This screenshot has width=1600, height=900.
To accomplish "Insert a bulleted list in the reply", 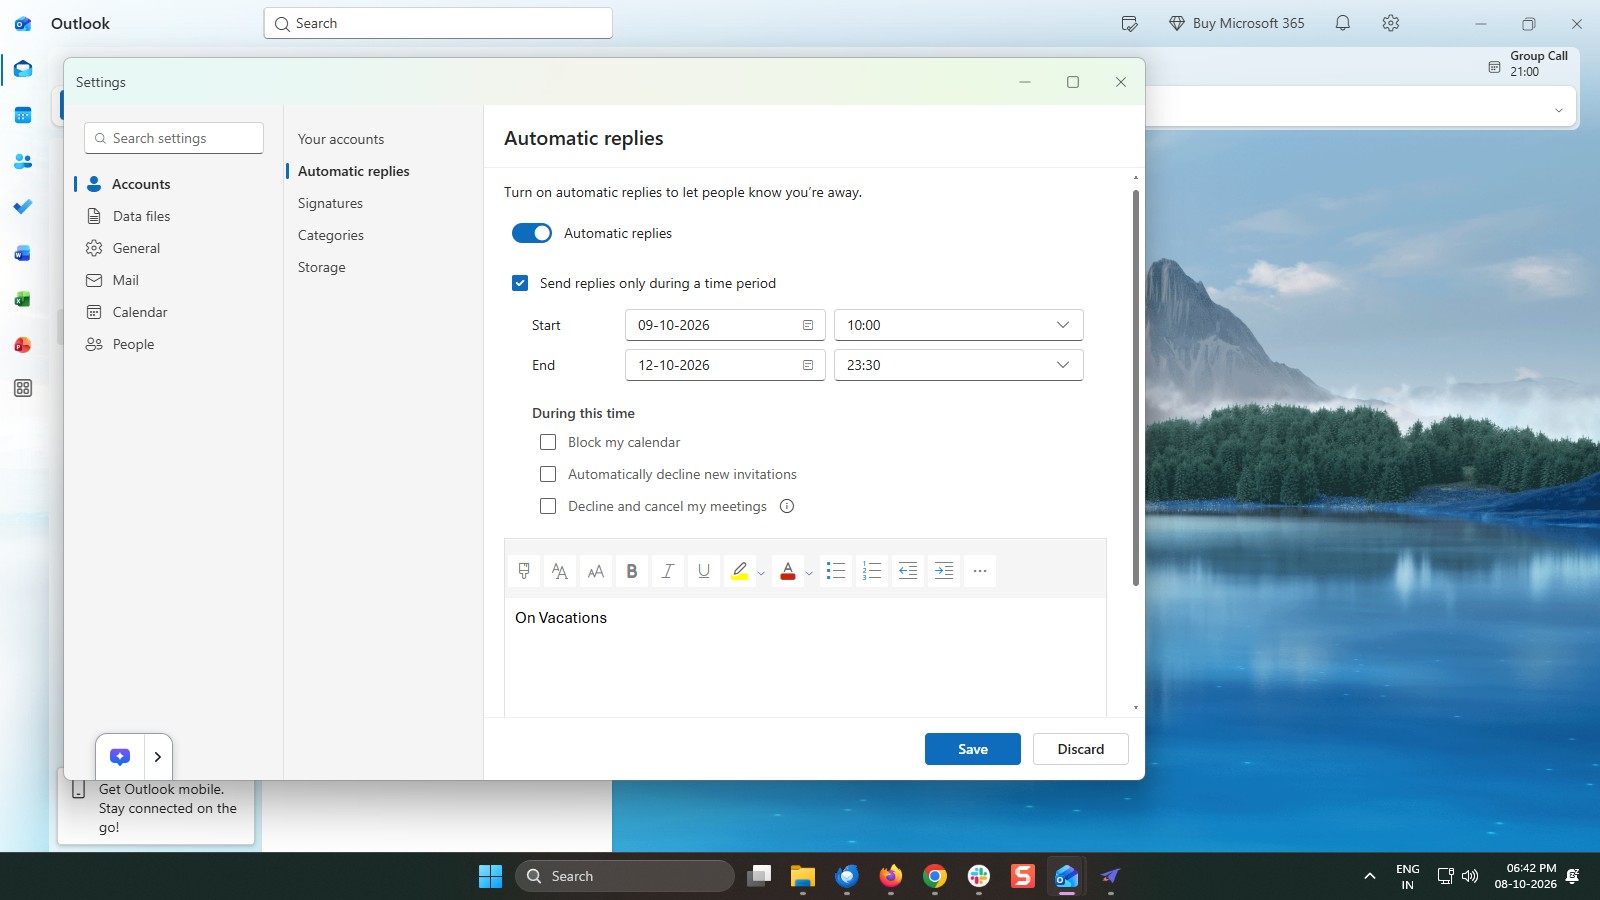I will (836, 571).
